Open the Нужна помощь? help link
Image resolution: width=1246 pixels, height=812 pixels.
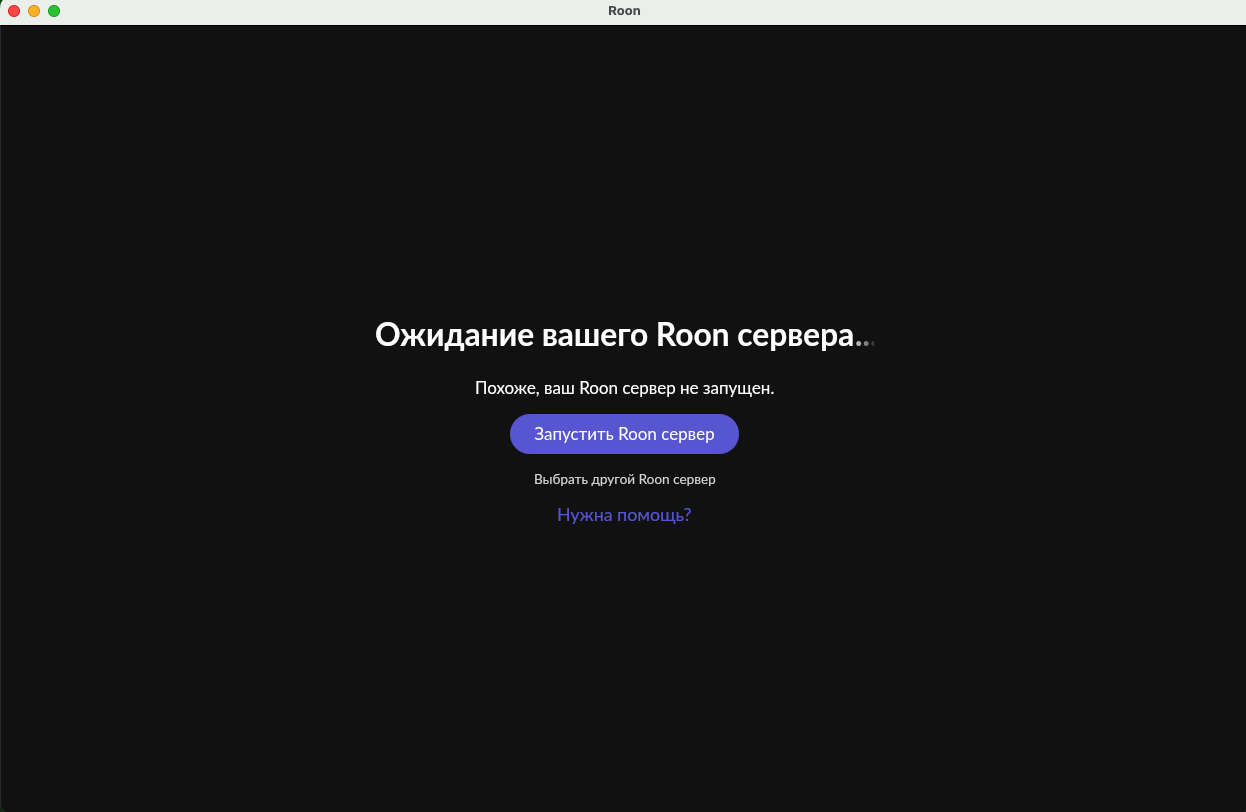(x=624, y=515)
